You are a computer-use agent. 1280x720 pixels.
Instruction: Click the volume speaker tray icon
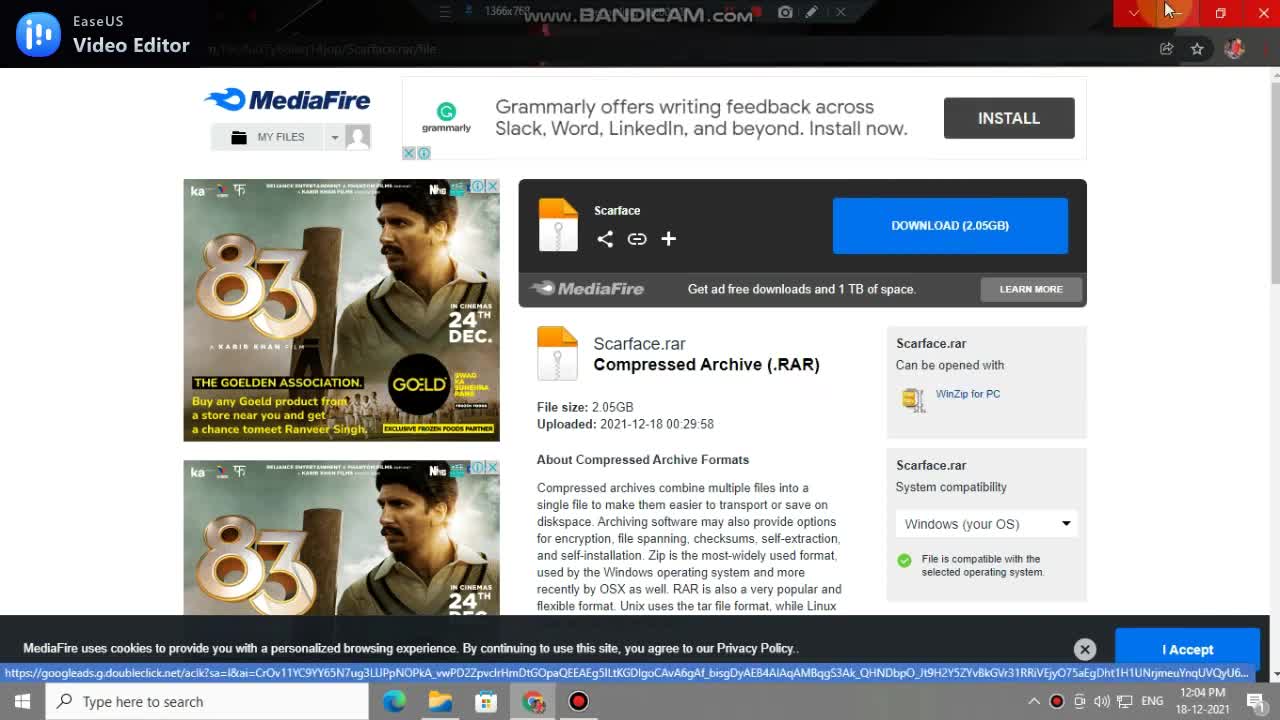click(1102, 701)
